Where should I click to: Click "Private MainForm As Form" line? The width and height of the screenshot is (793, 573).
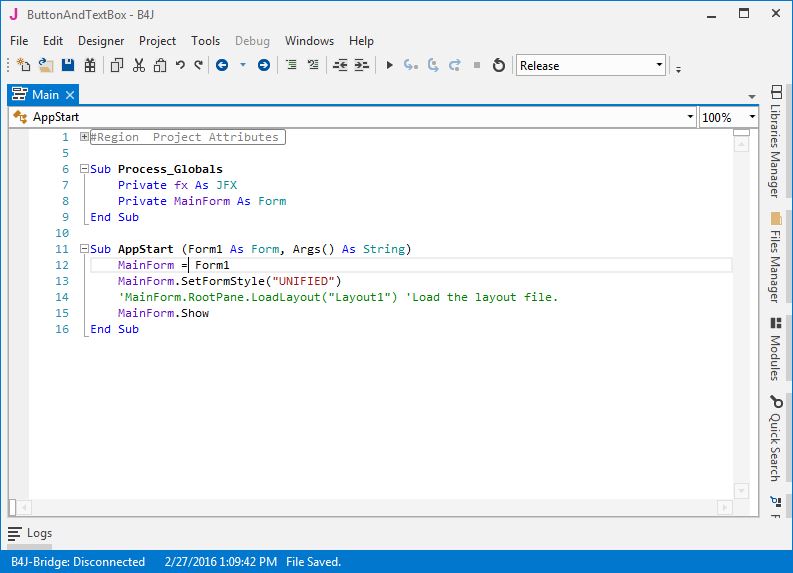coord(202,201)
